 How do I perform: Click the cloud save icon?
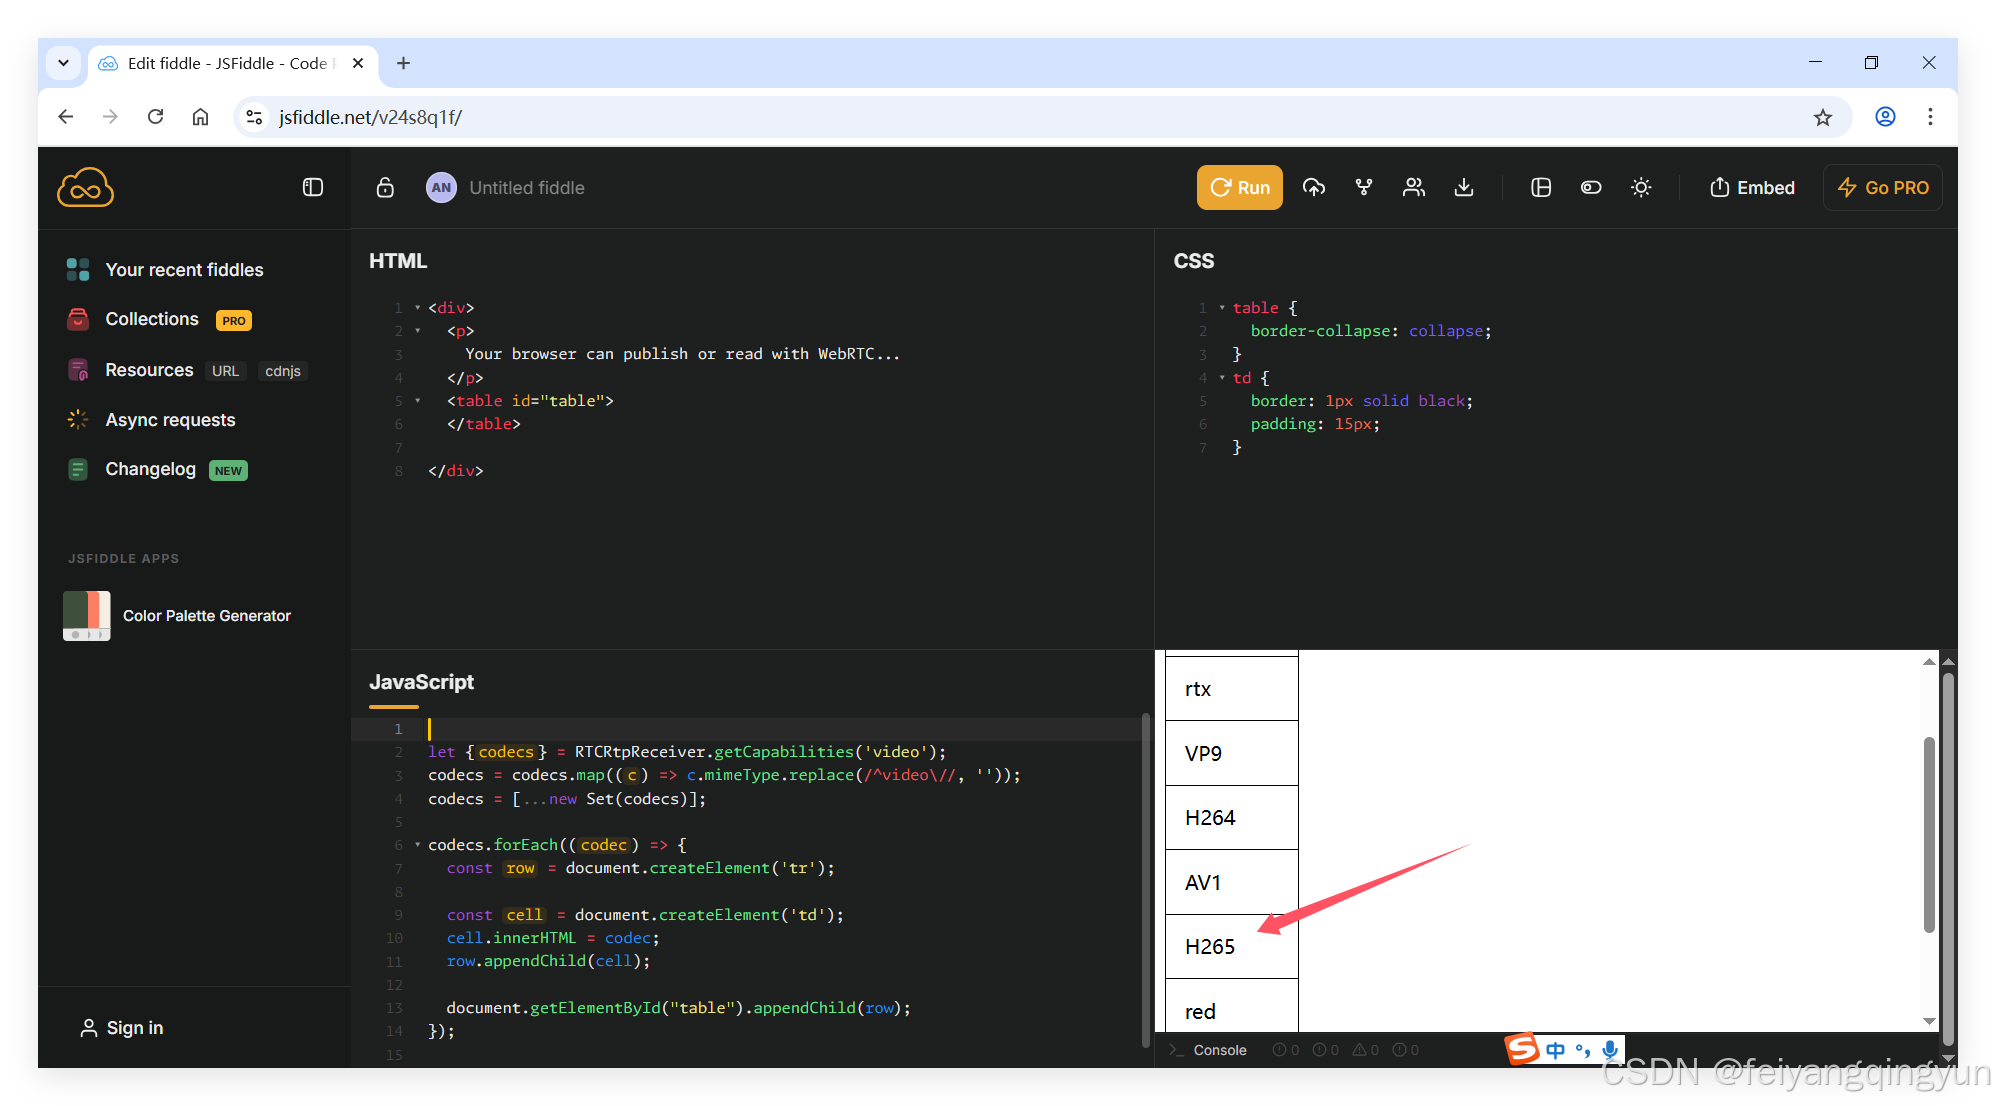(1314, 188)
